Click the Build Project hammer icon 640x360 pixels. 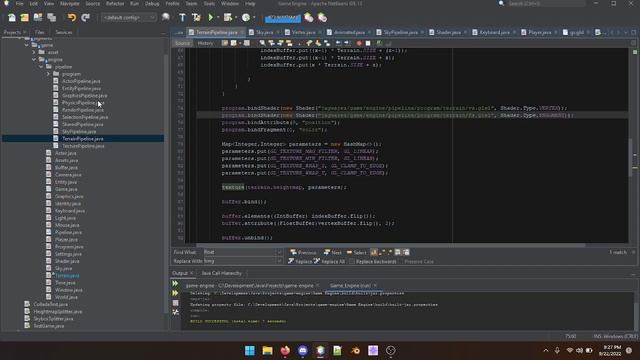182,18
